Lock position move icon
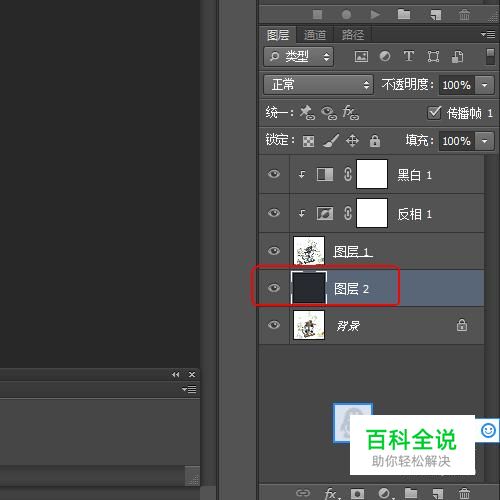 [352, 141]
